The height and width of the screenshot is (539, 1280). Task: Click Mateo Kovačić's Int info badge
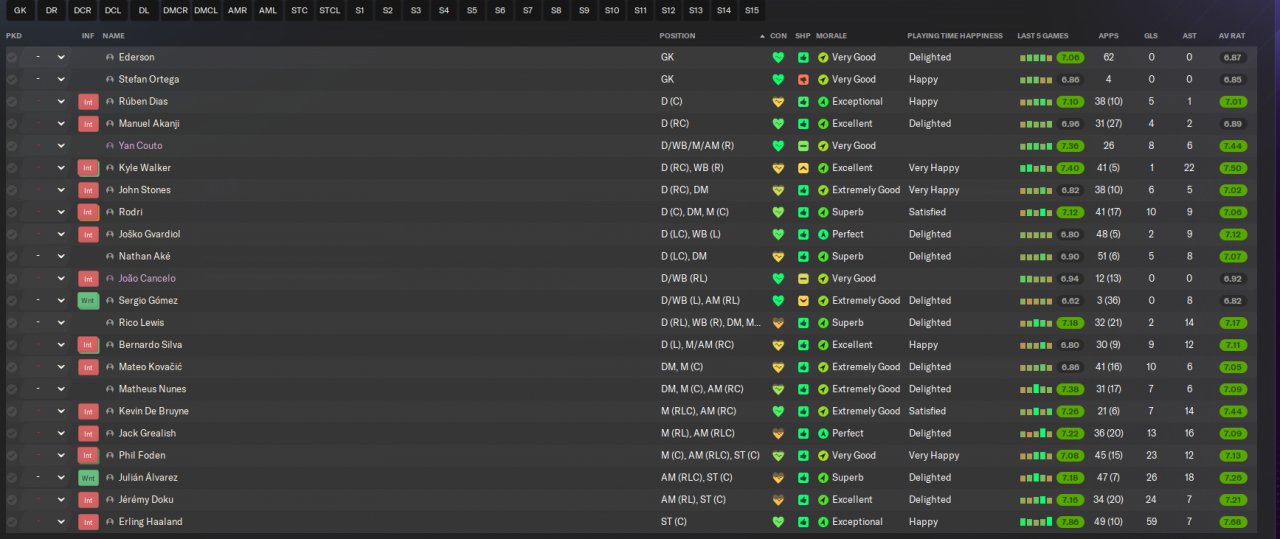click(x=88, y=367)
